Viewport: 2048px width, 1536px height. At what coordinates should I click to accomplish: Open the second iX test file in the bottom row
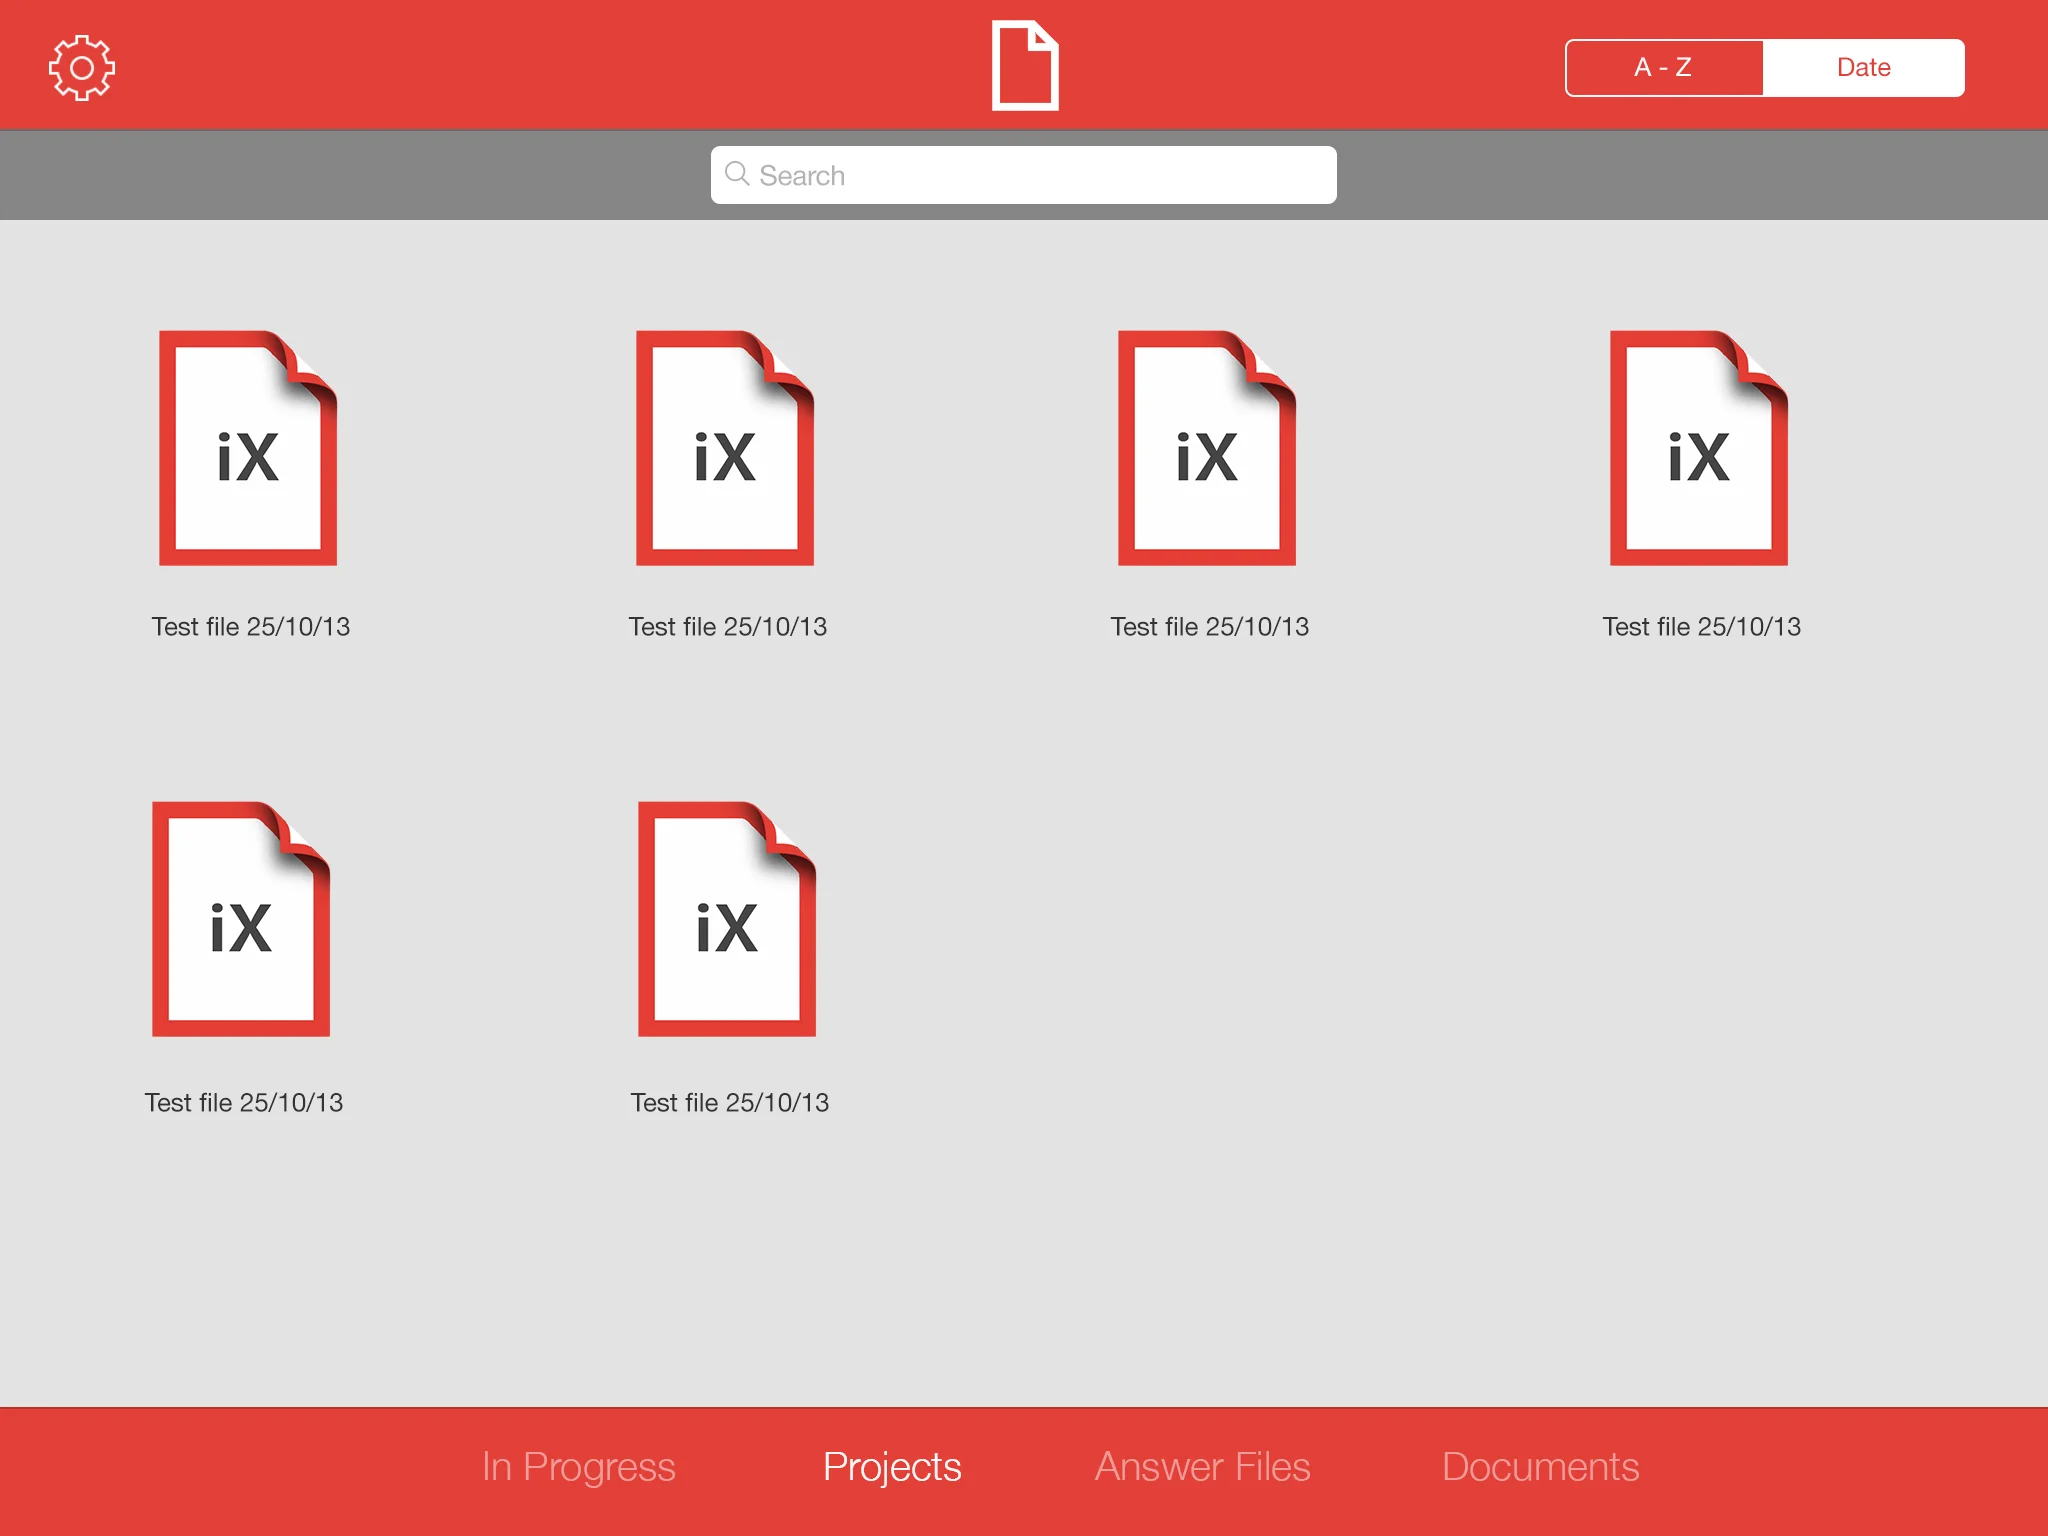coord(728,920)
